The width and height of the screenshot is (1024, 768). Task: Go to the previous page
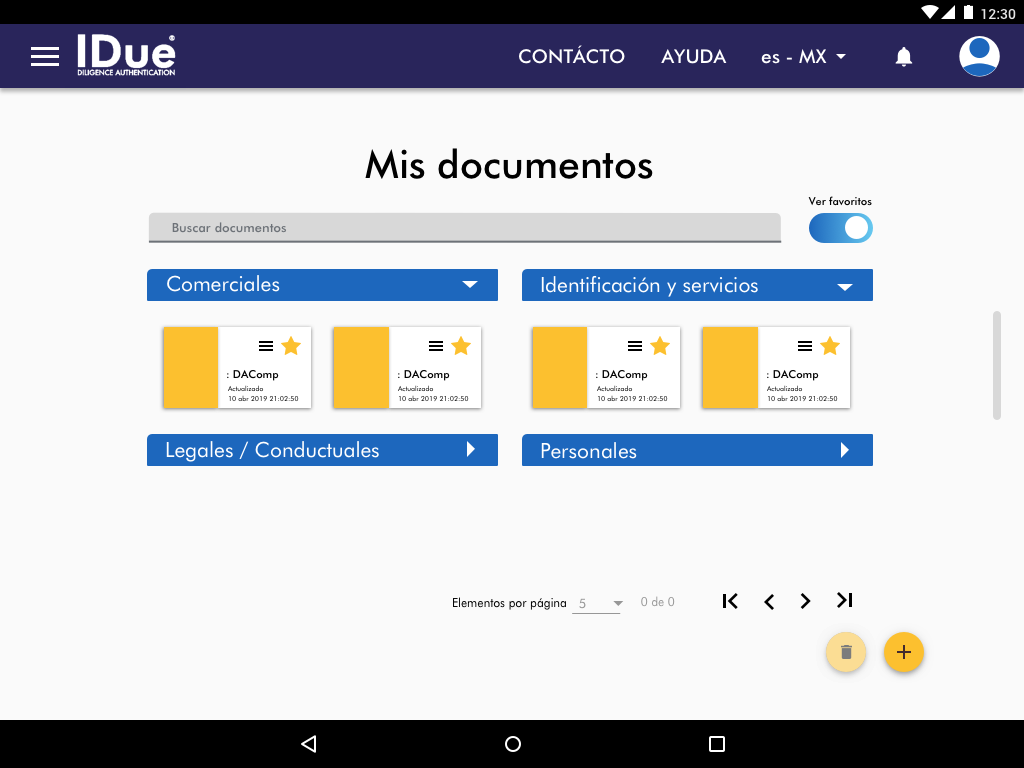tap(769, 601)
